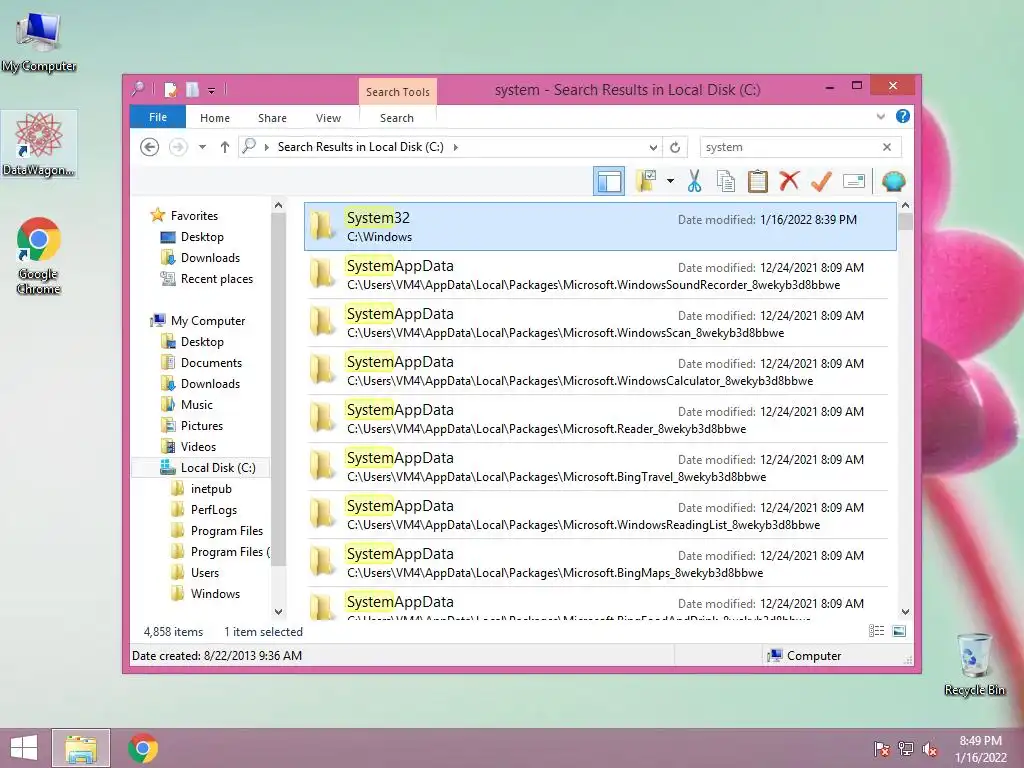Go back with the Back arrow
The image size is (1024, 768).
[150, 147]
